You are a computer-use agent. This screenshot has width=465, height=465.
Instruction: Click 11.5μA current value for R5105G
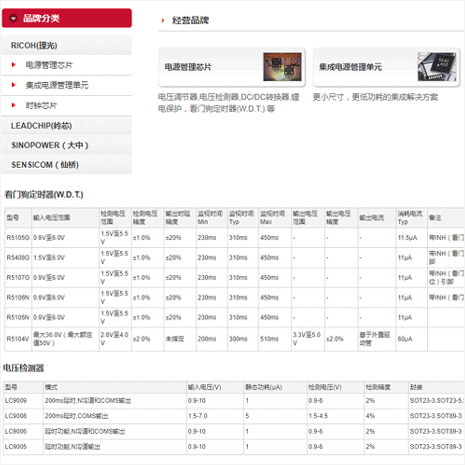407,238
